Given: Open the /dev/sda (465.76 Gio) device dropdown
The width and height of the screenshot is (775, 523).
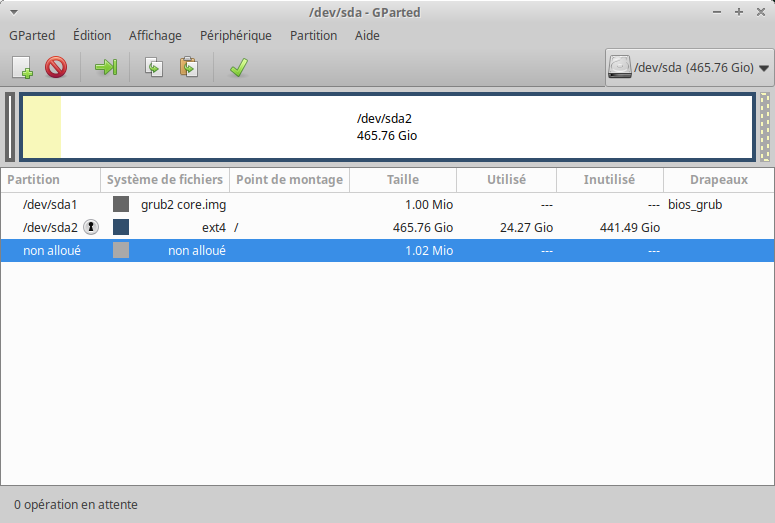Looking at the screenshot, I should (x=689, y=67).
